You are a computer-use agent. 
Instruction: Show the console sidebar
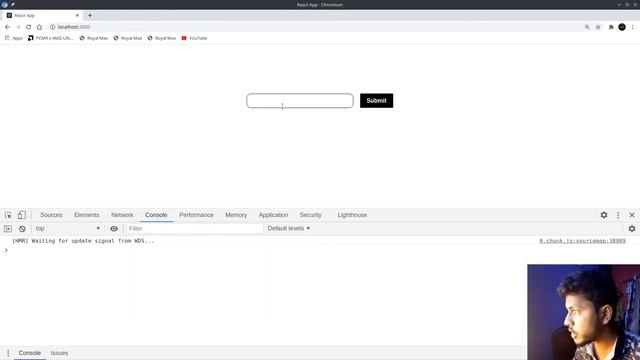8,229
